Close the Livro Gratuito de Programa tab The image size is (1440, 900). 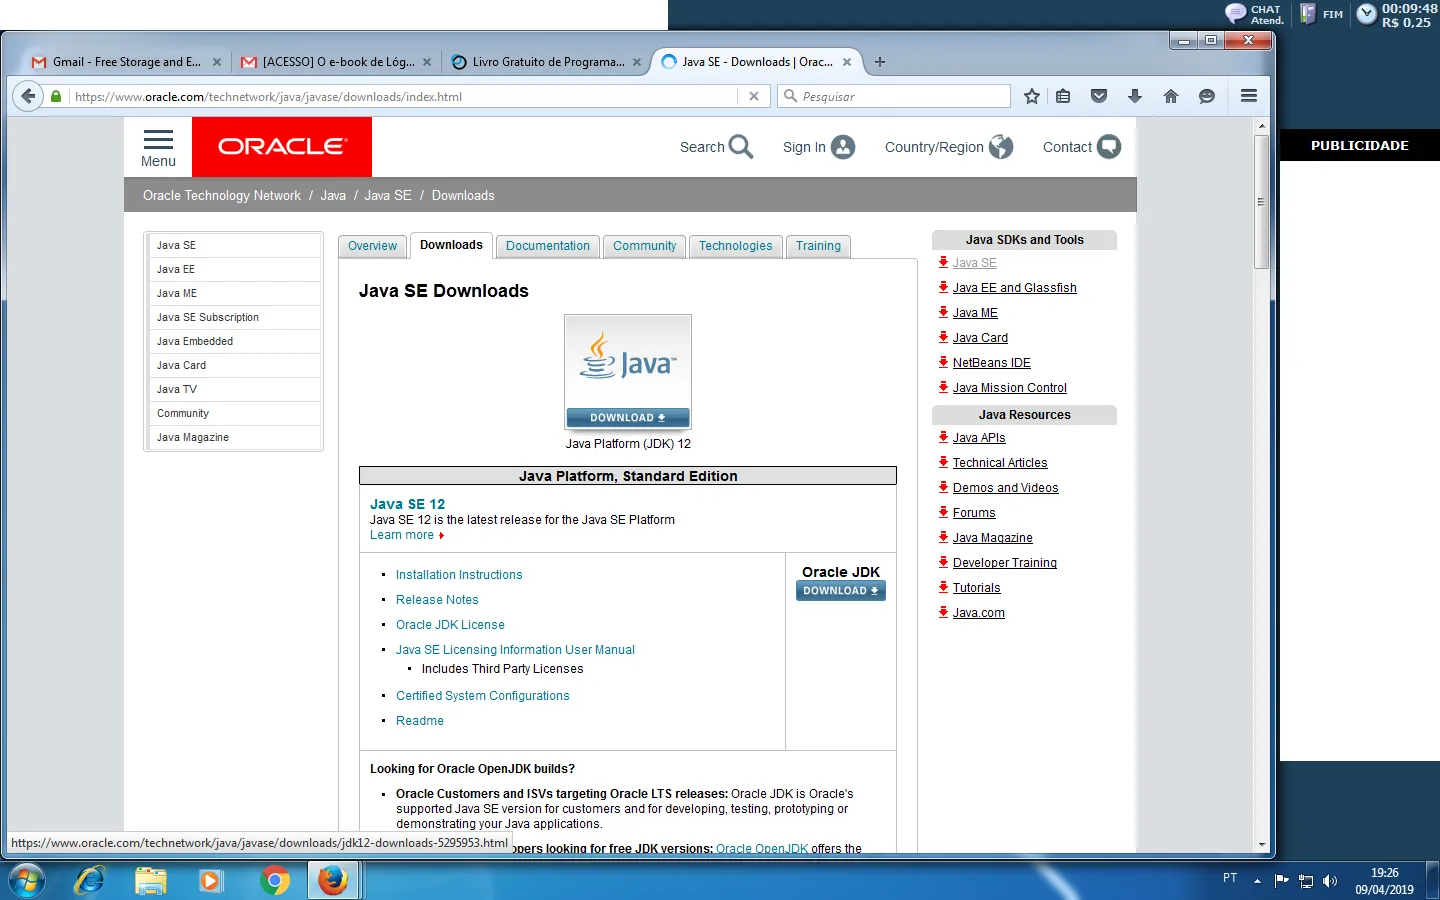point(637,62)
